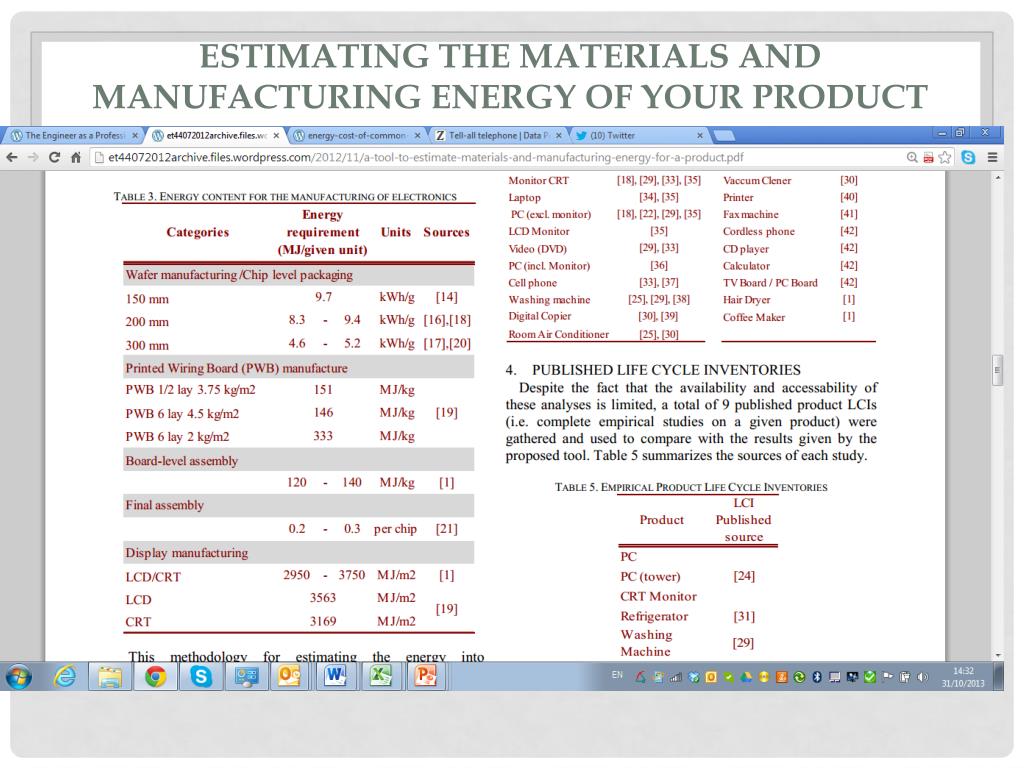
Task: Open the Chrome home page button
Action: pyautogui.click(x=76, y=157)
